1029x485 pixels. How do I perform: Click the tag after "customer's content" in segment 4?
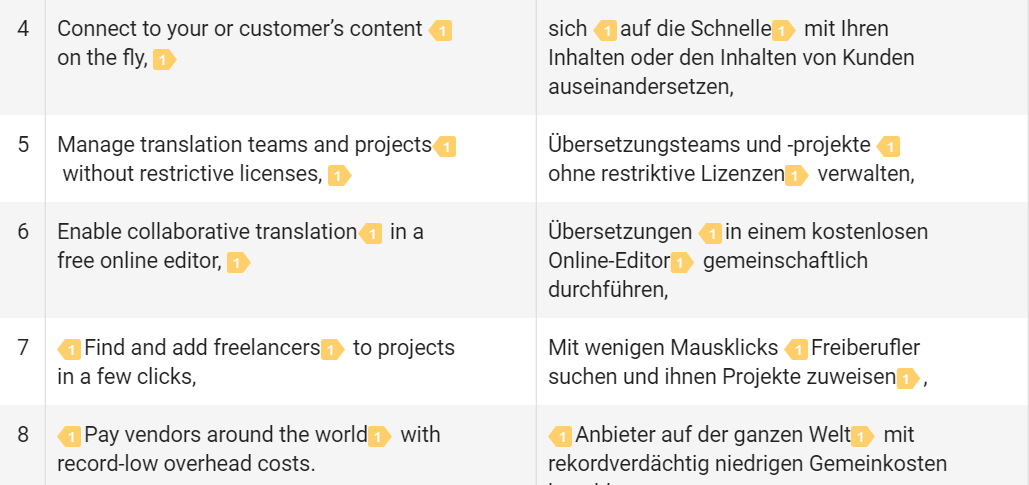(x=440, y=30)
